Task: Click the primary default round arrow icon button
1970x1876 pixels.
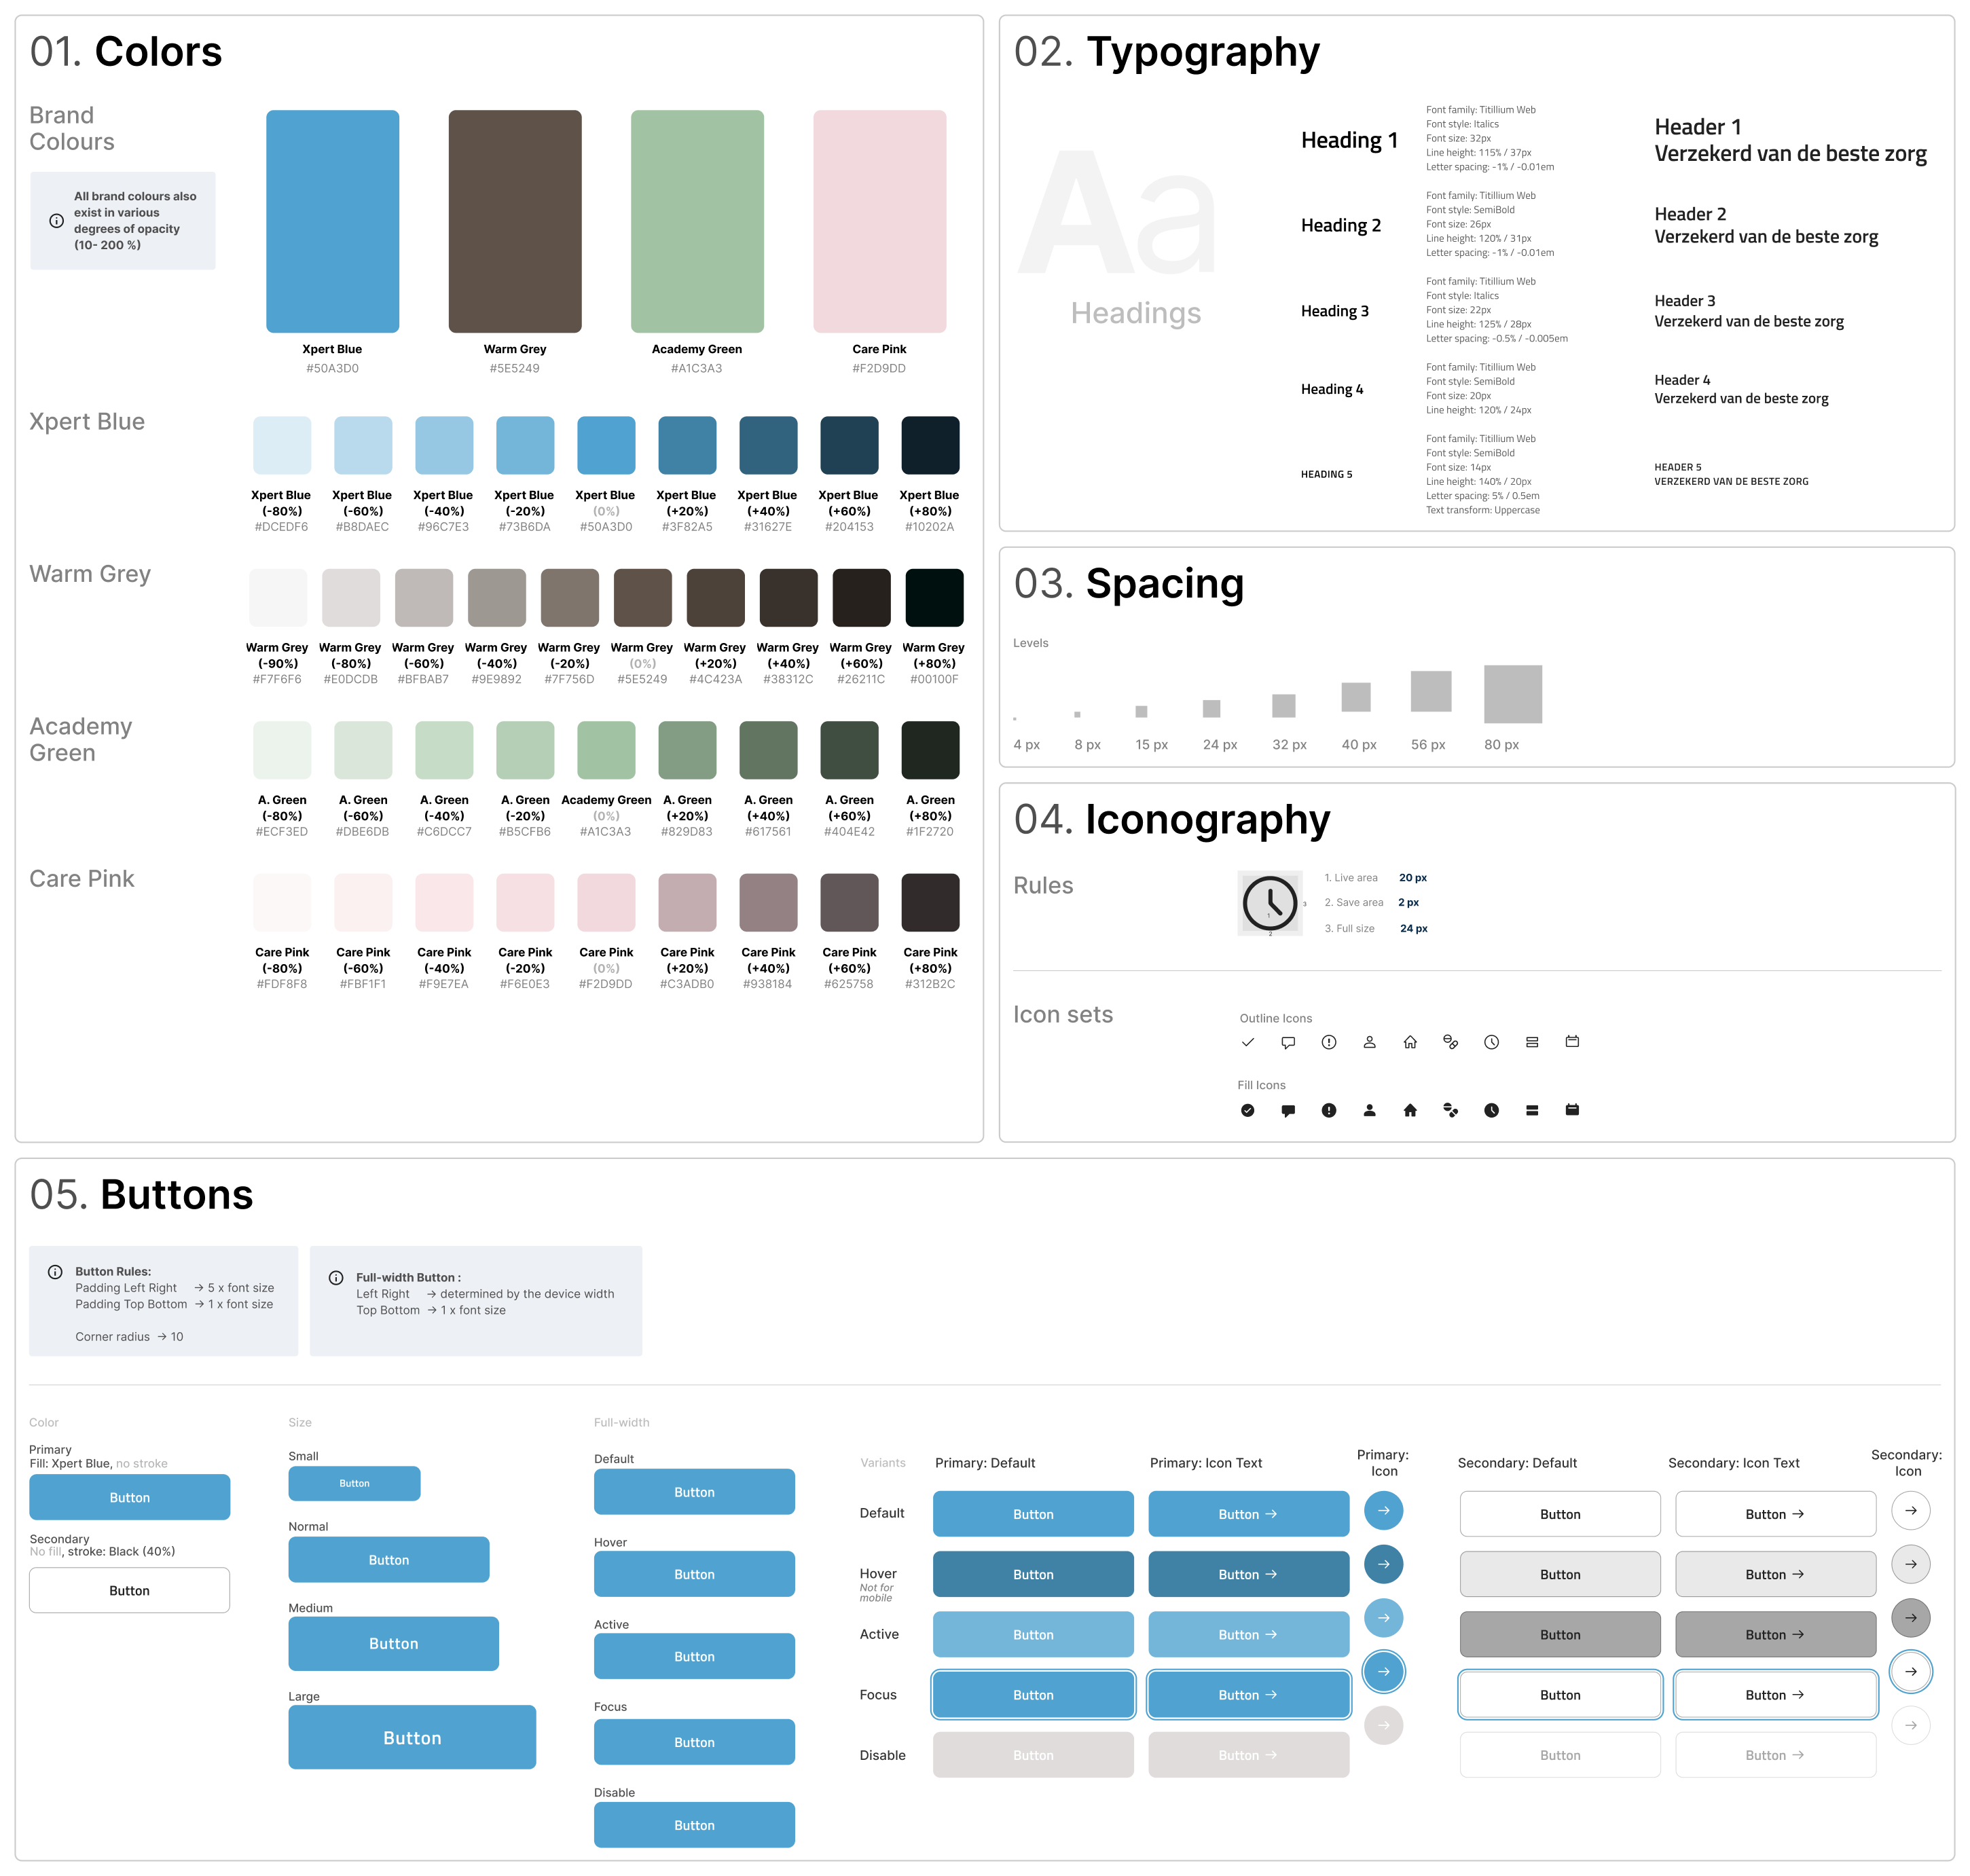Action: tap(1383, 1510)
